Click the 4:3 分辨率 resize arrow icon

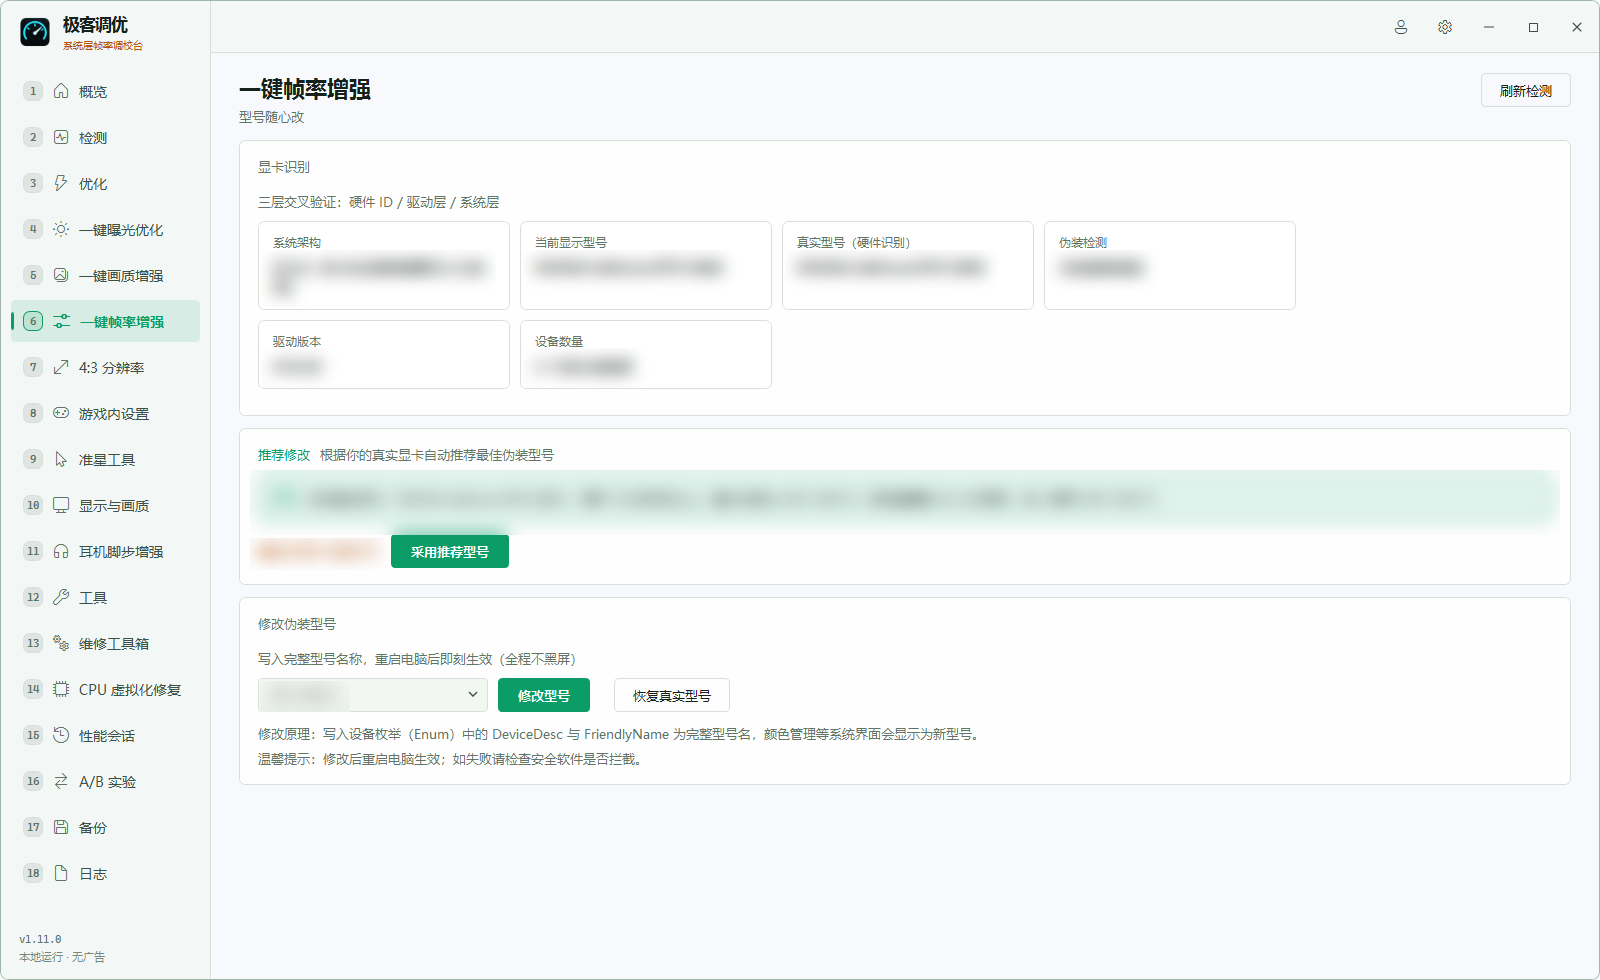61,367
